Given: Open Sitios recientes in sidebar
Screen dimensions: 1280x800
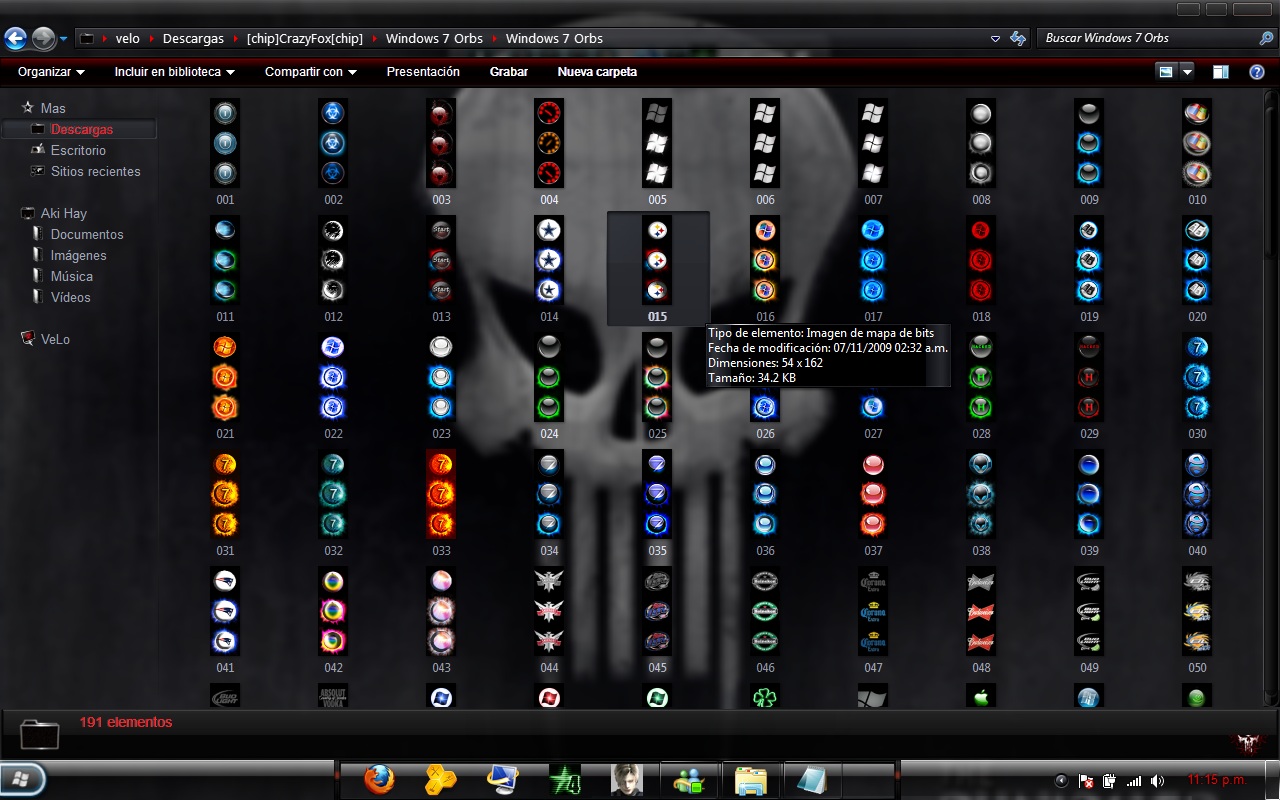Looking at the screenshot, I should [96, 171].
